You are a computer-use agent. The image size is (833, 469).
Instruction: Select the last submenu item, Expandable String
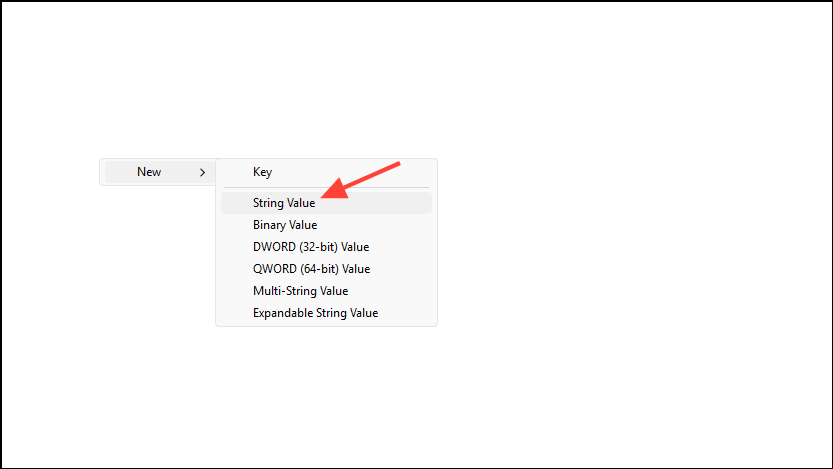point(315,313)
